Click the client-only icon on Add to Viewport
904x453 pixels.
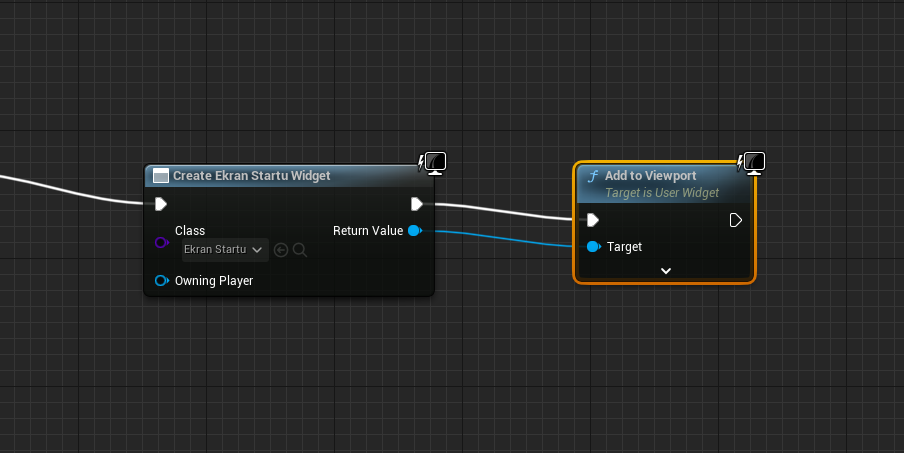point(753,162)
